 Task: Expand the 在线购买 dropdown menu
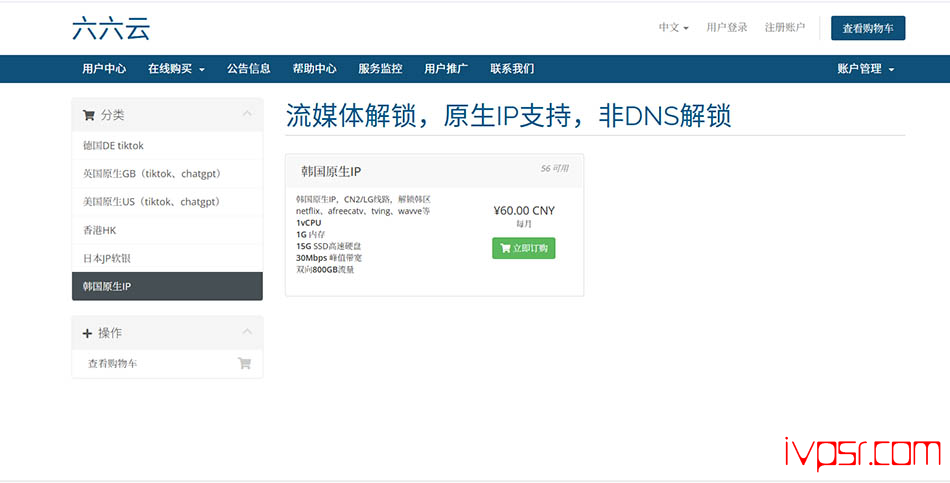[x=176, y=69]
